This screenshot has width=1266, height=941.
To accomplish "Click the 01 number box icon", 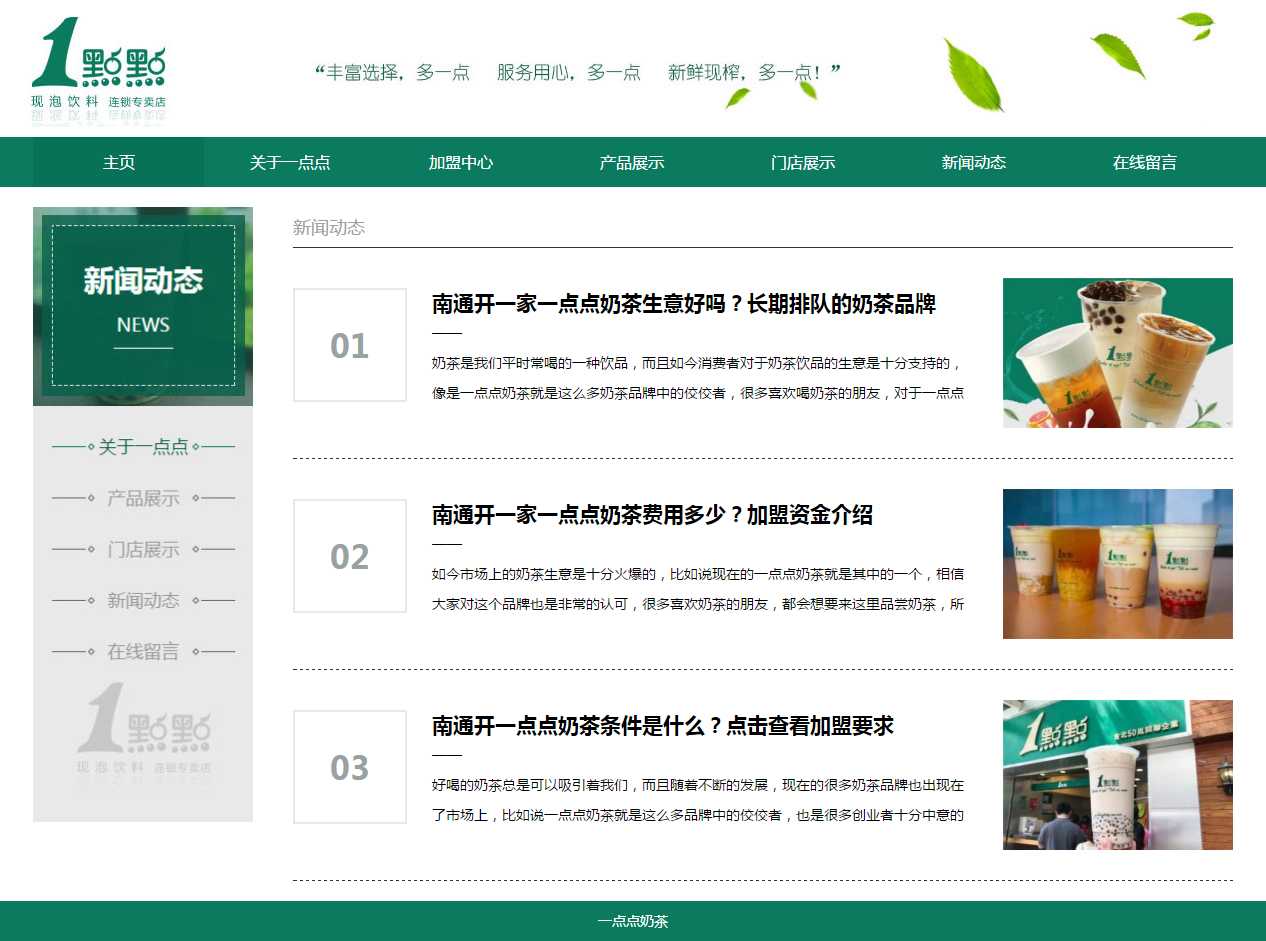I will (350, 345).
